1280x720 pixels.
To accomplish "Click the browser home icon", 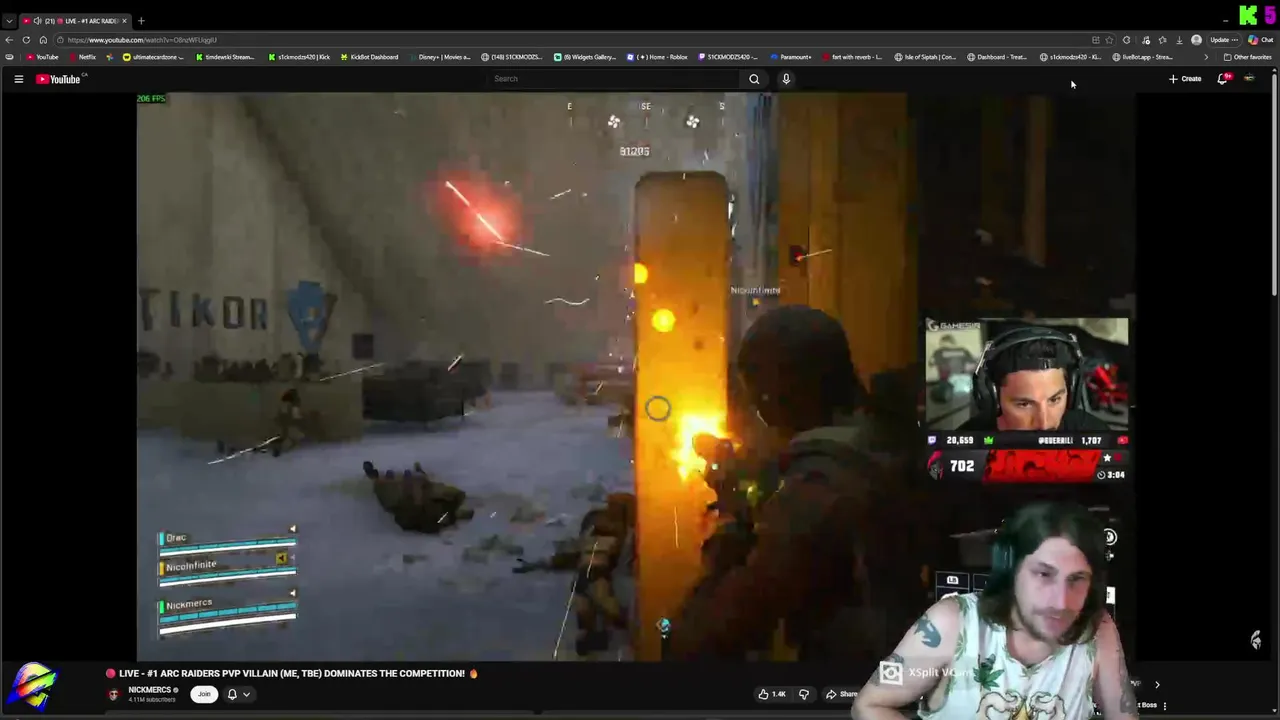I will coord(43,40).
